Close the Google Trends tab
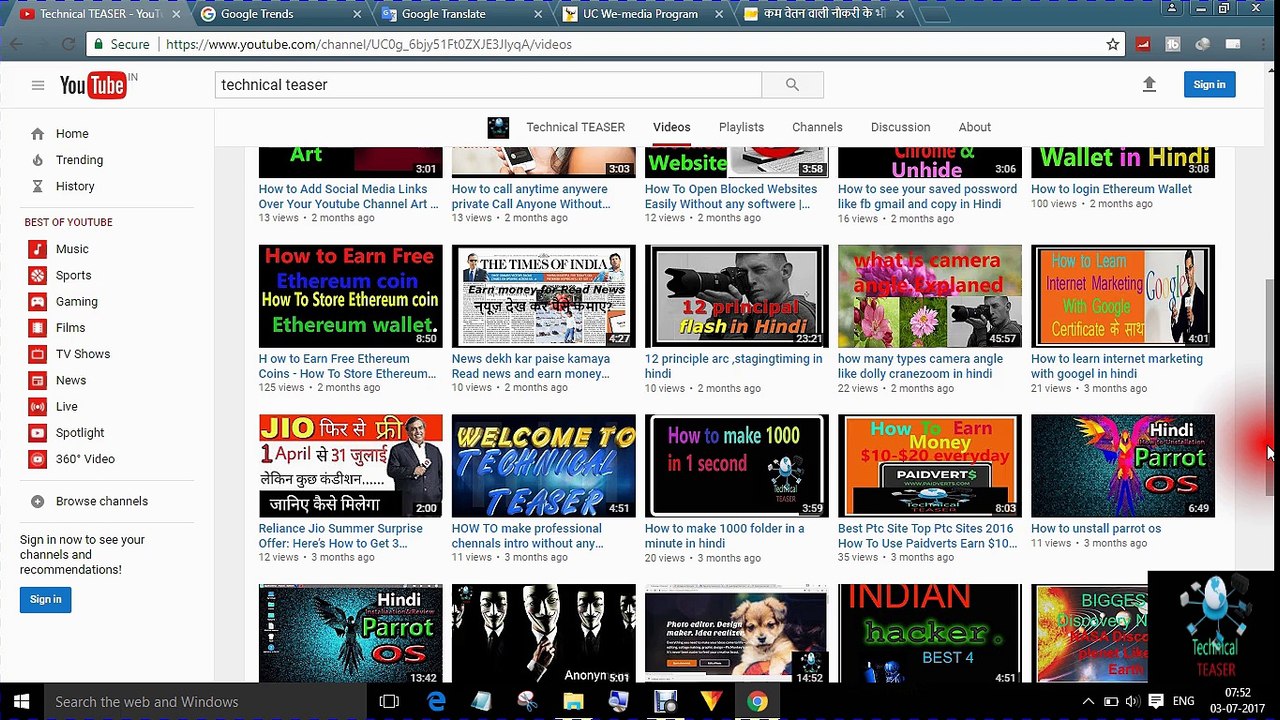The height and width of the screenshot is (720, 1280). [x=358, y=14]
